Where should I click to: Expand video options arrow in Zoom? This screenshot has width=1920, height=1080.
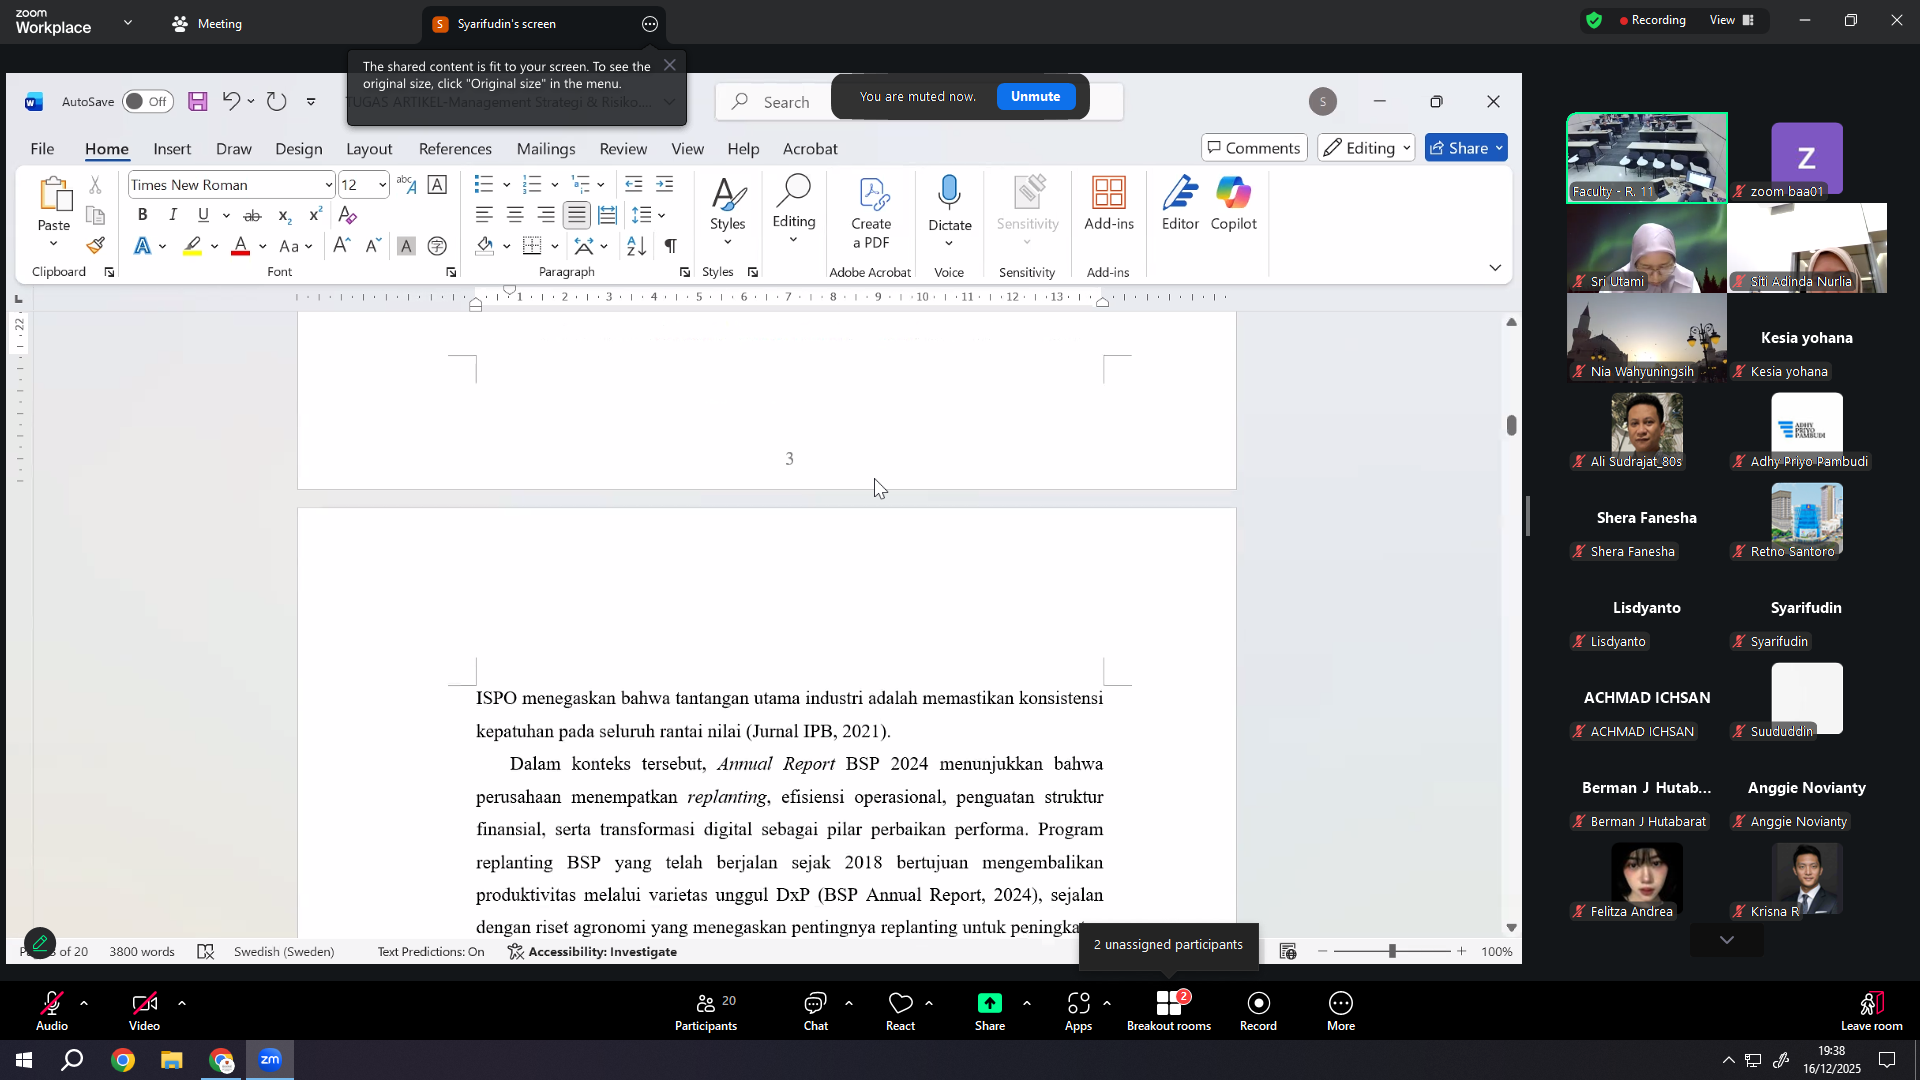(182, 1002)
